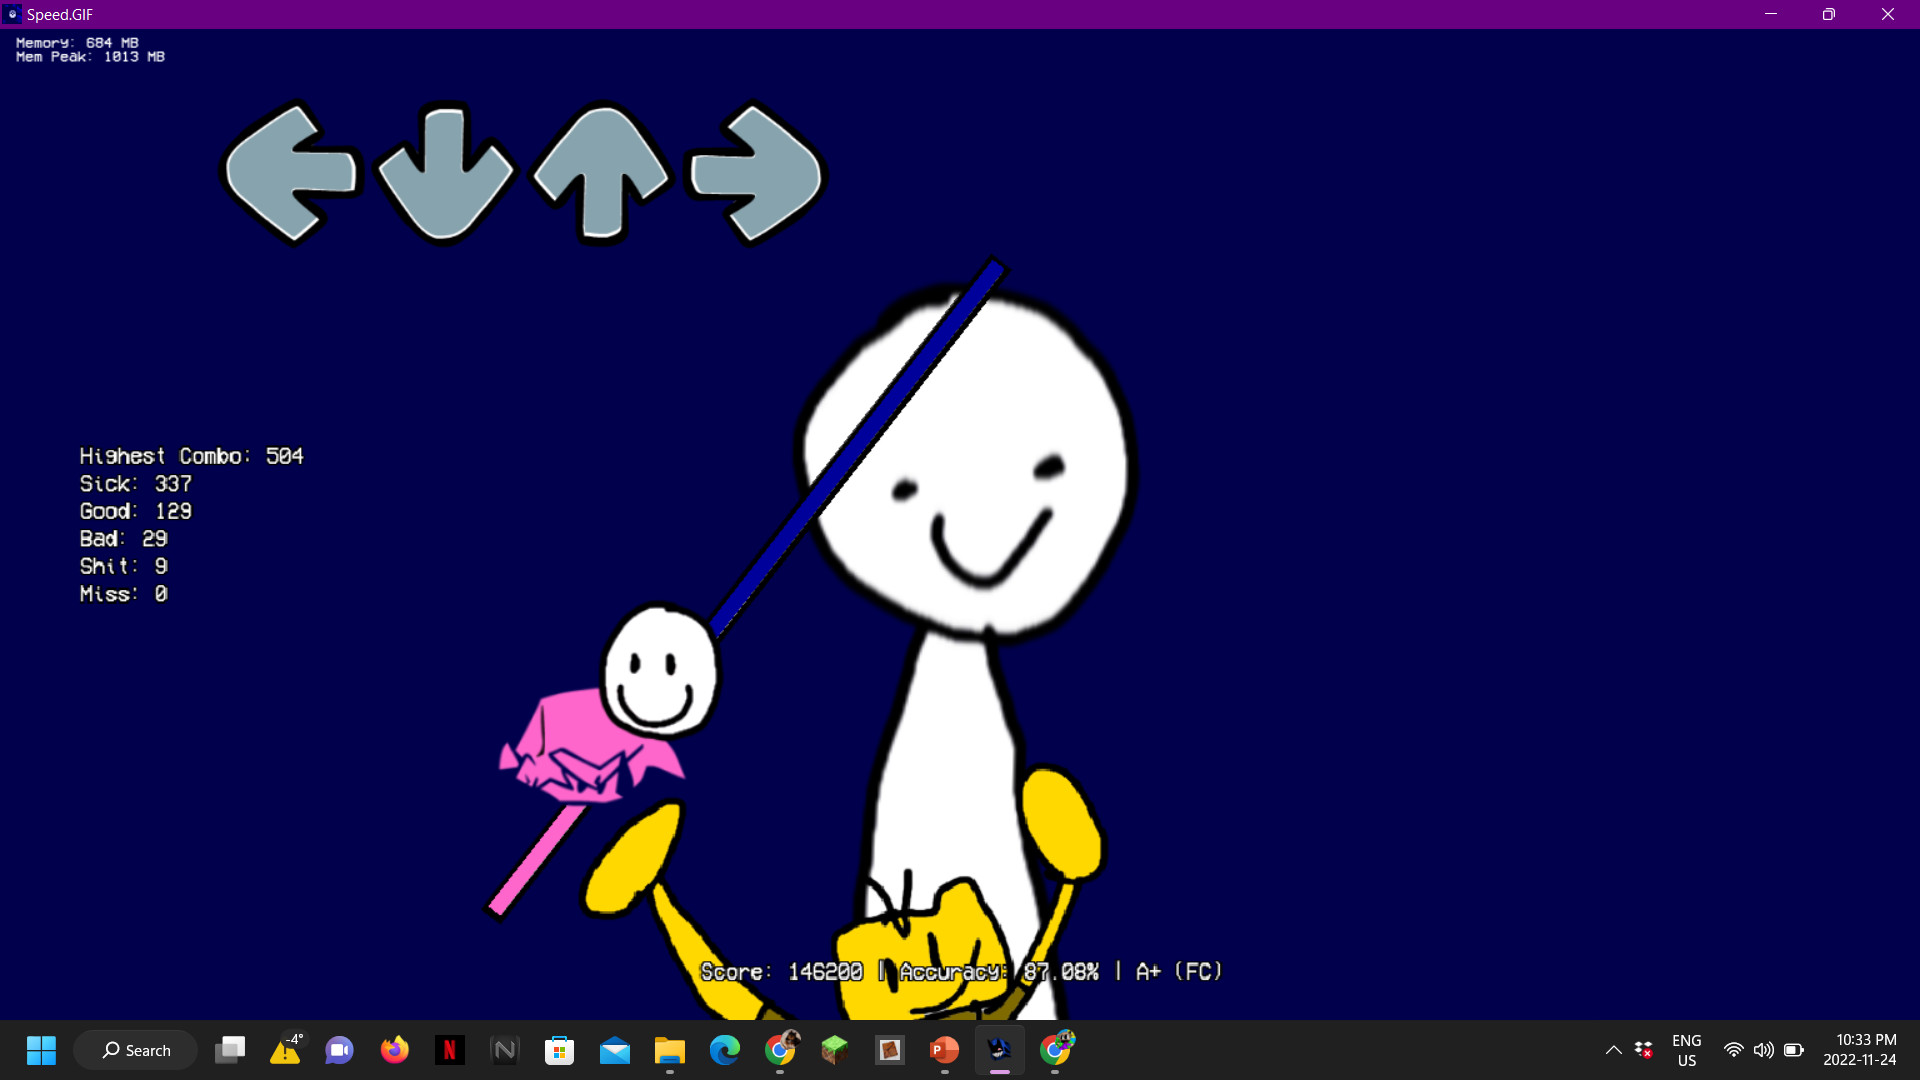Image resolution: width=1920 pixels, height=1080 pixels.
Task: Open the battery status icon
Action: coord(1794,1050)
